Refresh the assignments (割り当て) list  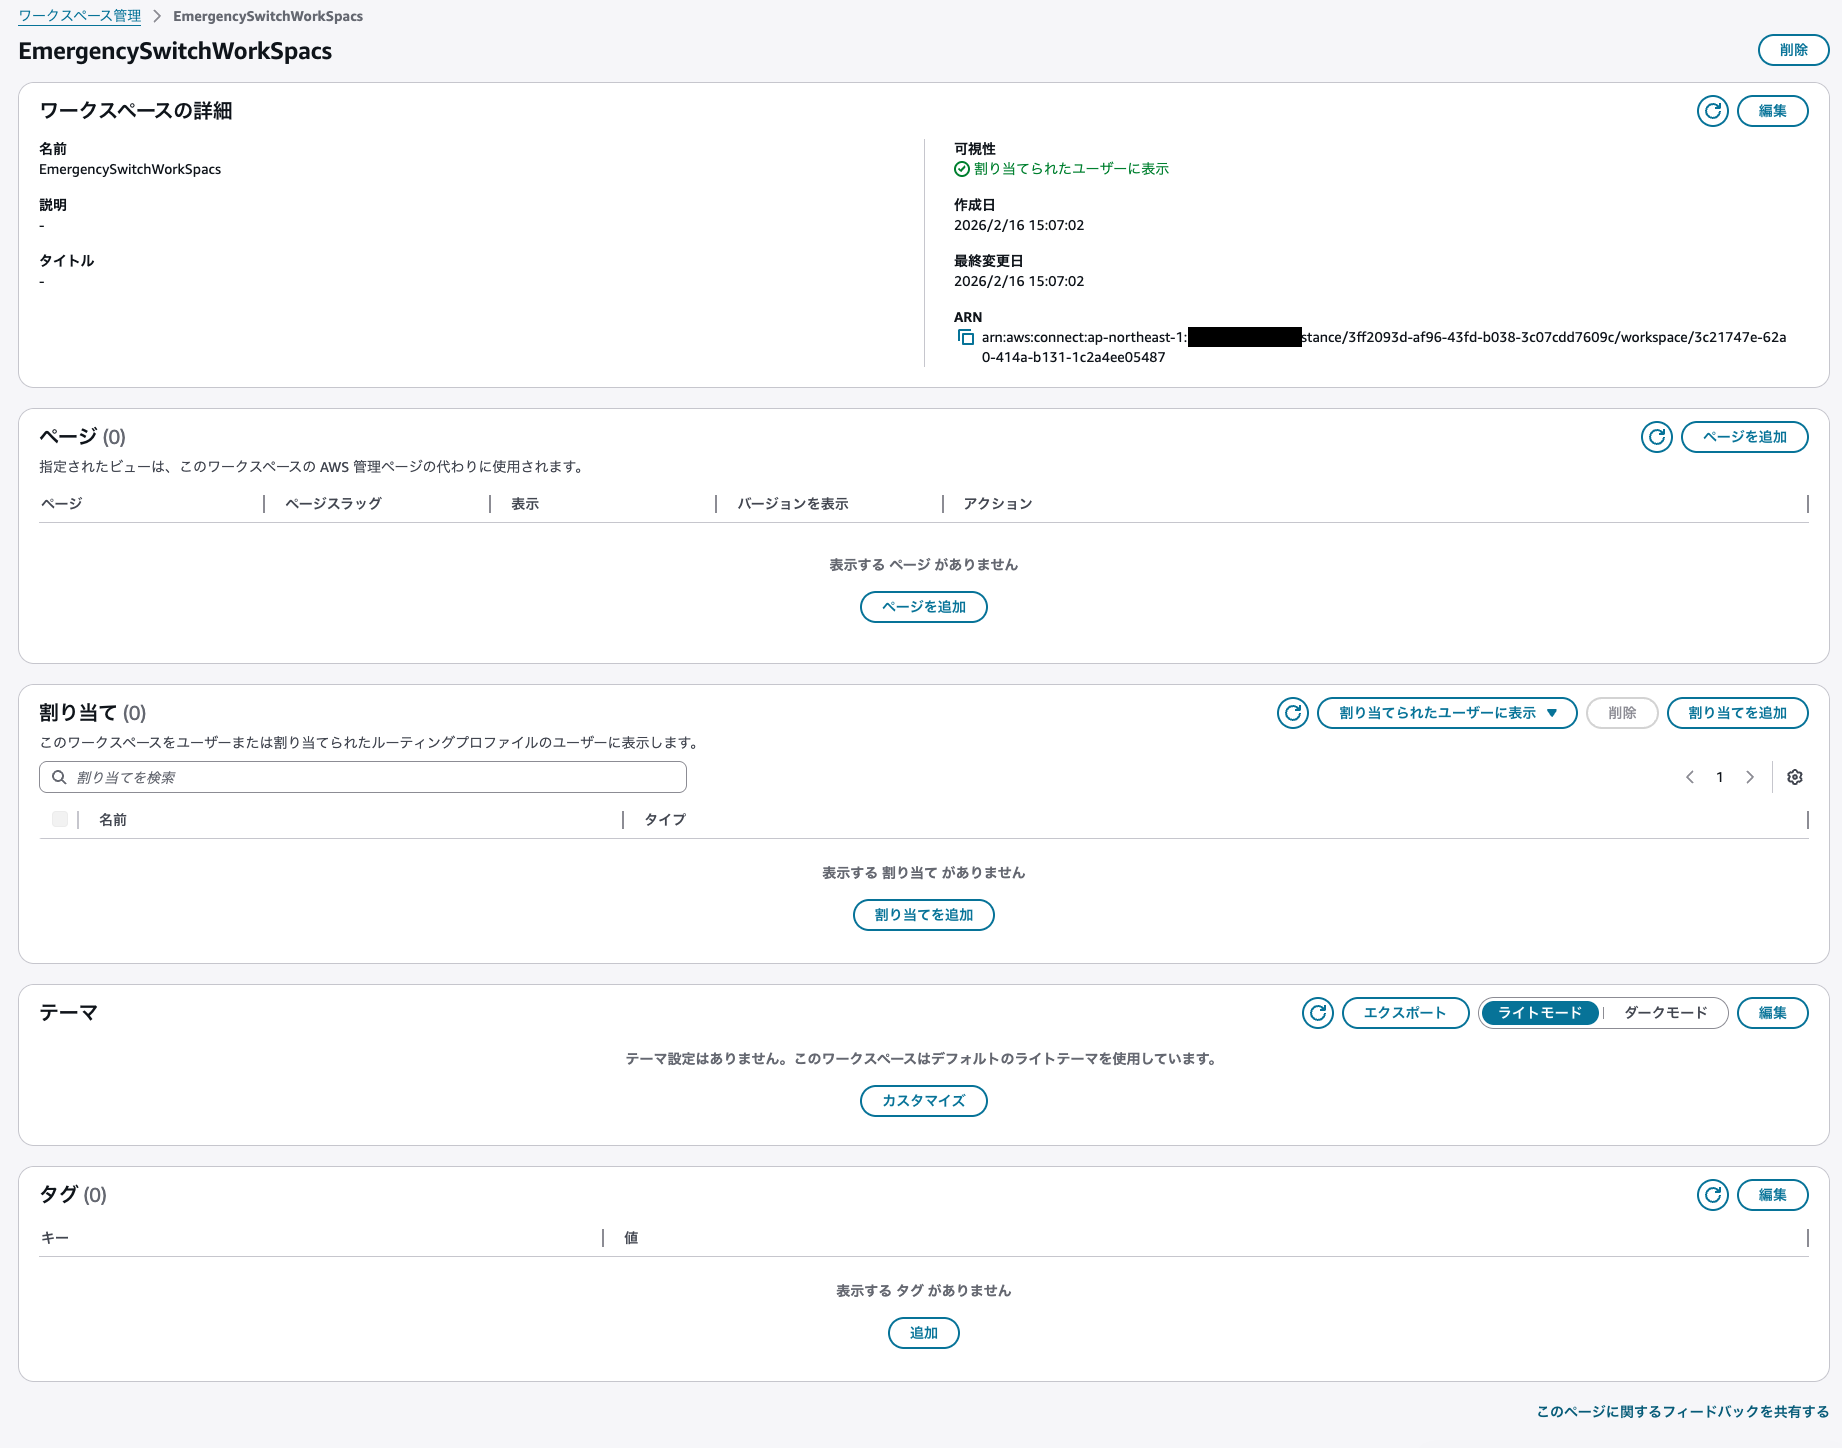coord(1292,713)
